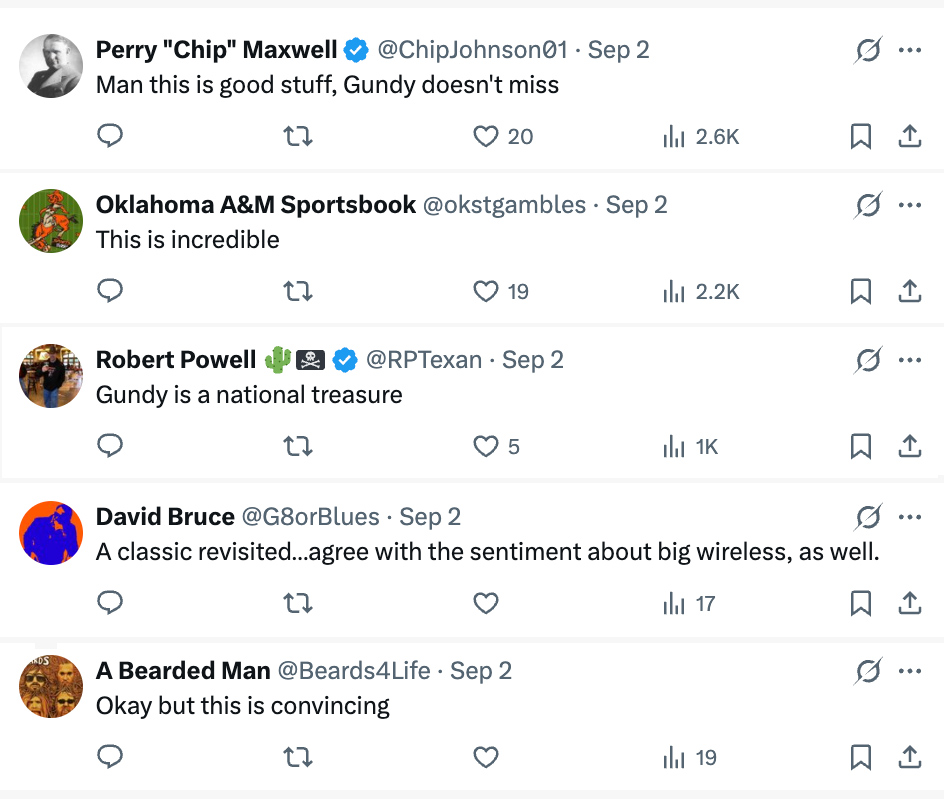View analytics for Robert Powell's tweet

(x=674, y=446)
